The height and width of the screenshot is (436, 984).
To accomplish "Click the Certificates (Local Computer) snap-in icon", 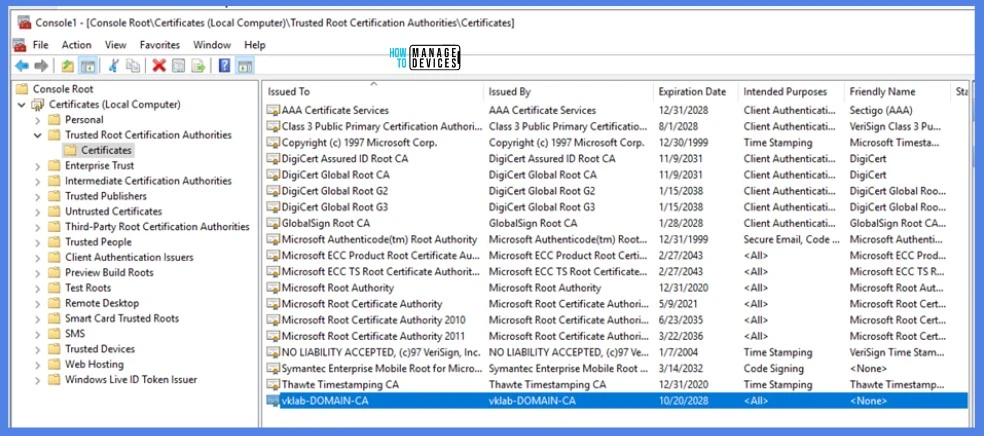I will coord(38,104).
